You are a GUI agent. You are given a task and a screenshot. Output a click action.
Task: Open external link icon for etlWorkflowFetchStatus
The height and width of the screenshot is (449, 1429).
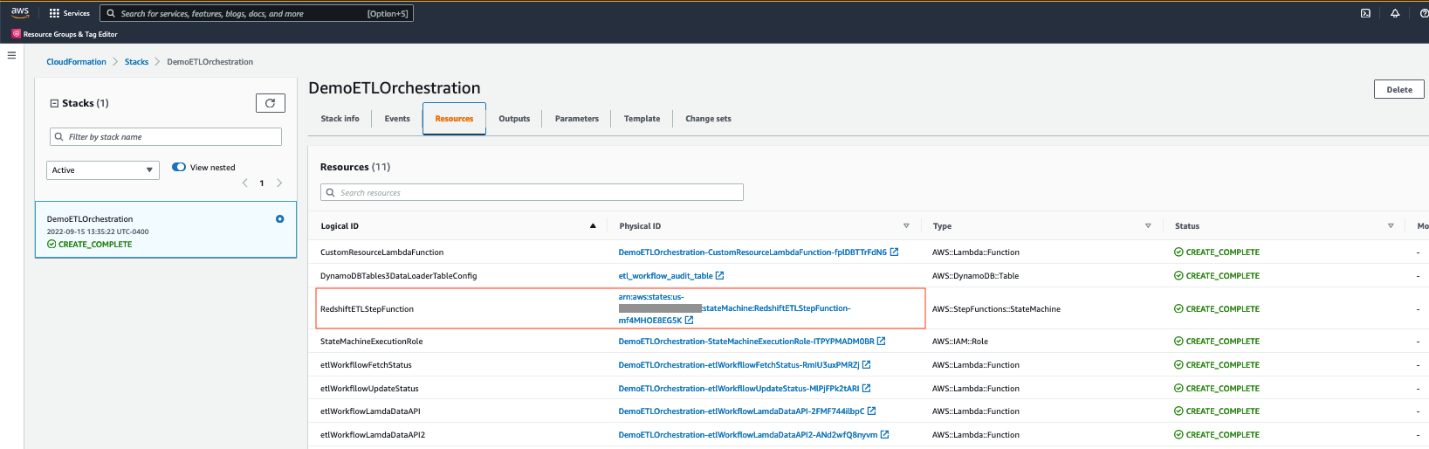coord(866,365)
